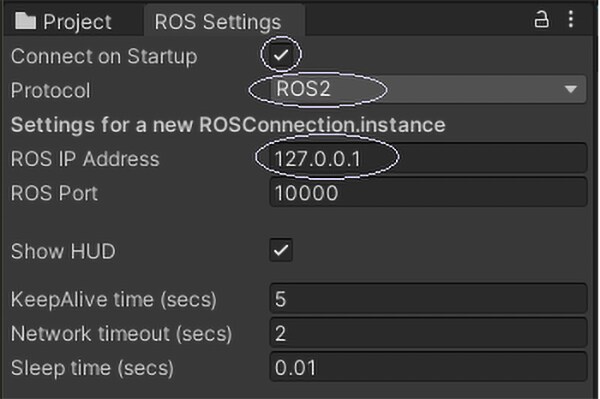Click the Protocol label
The height and width of the screenshot is (399, 600).
pos(51,91)
